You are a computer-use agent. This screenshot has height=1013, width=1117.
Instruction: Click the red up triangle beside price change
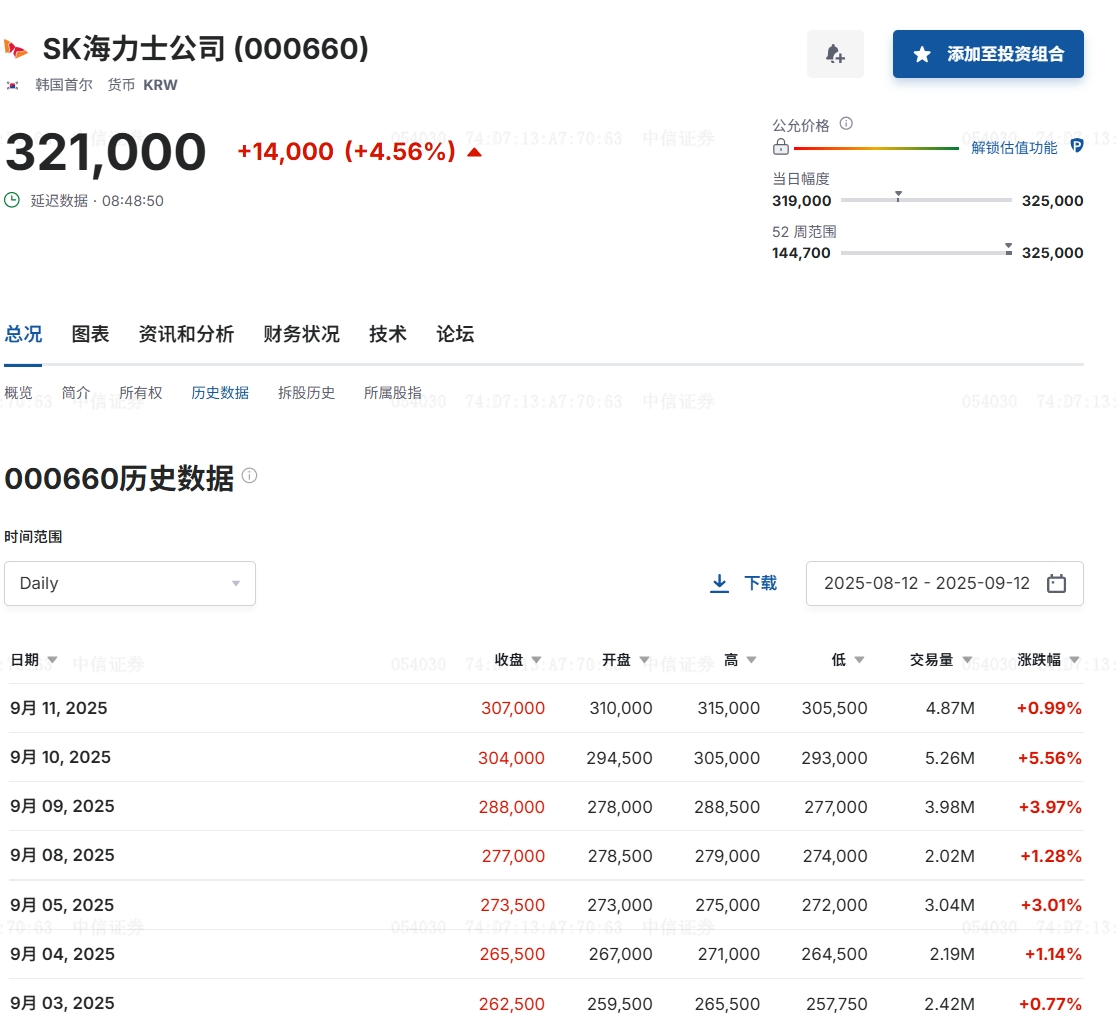pyautogui.click(x=474, y=152)
